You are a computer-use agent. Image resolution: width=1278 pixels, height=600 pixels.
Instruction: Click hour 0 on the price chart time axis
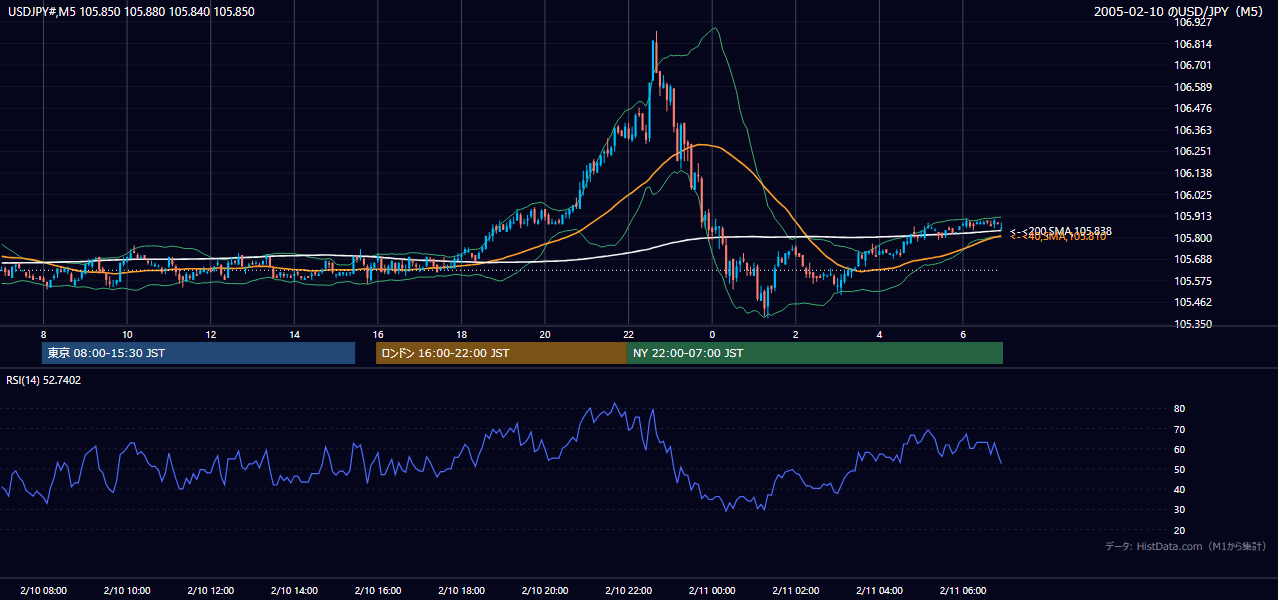(x=712, y=333)
